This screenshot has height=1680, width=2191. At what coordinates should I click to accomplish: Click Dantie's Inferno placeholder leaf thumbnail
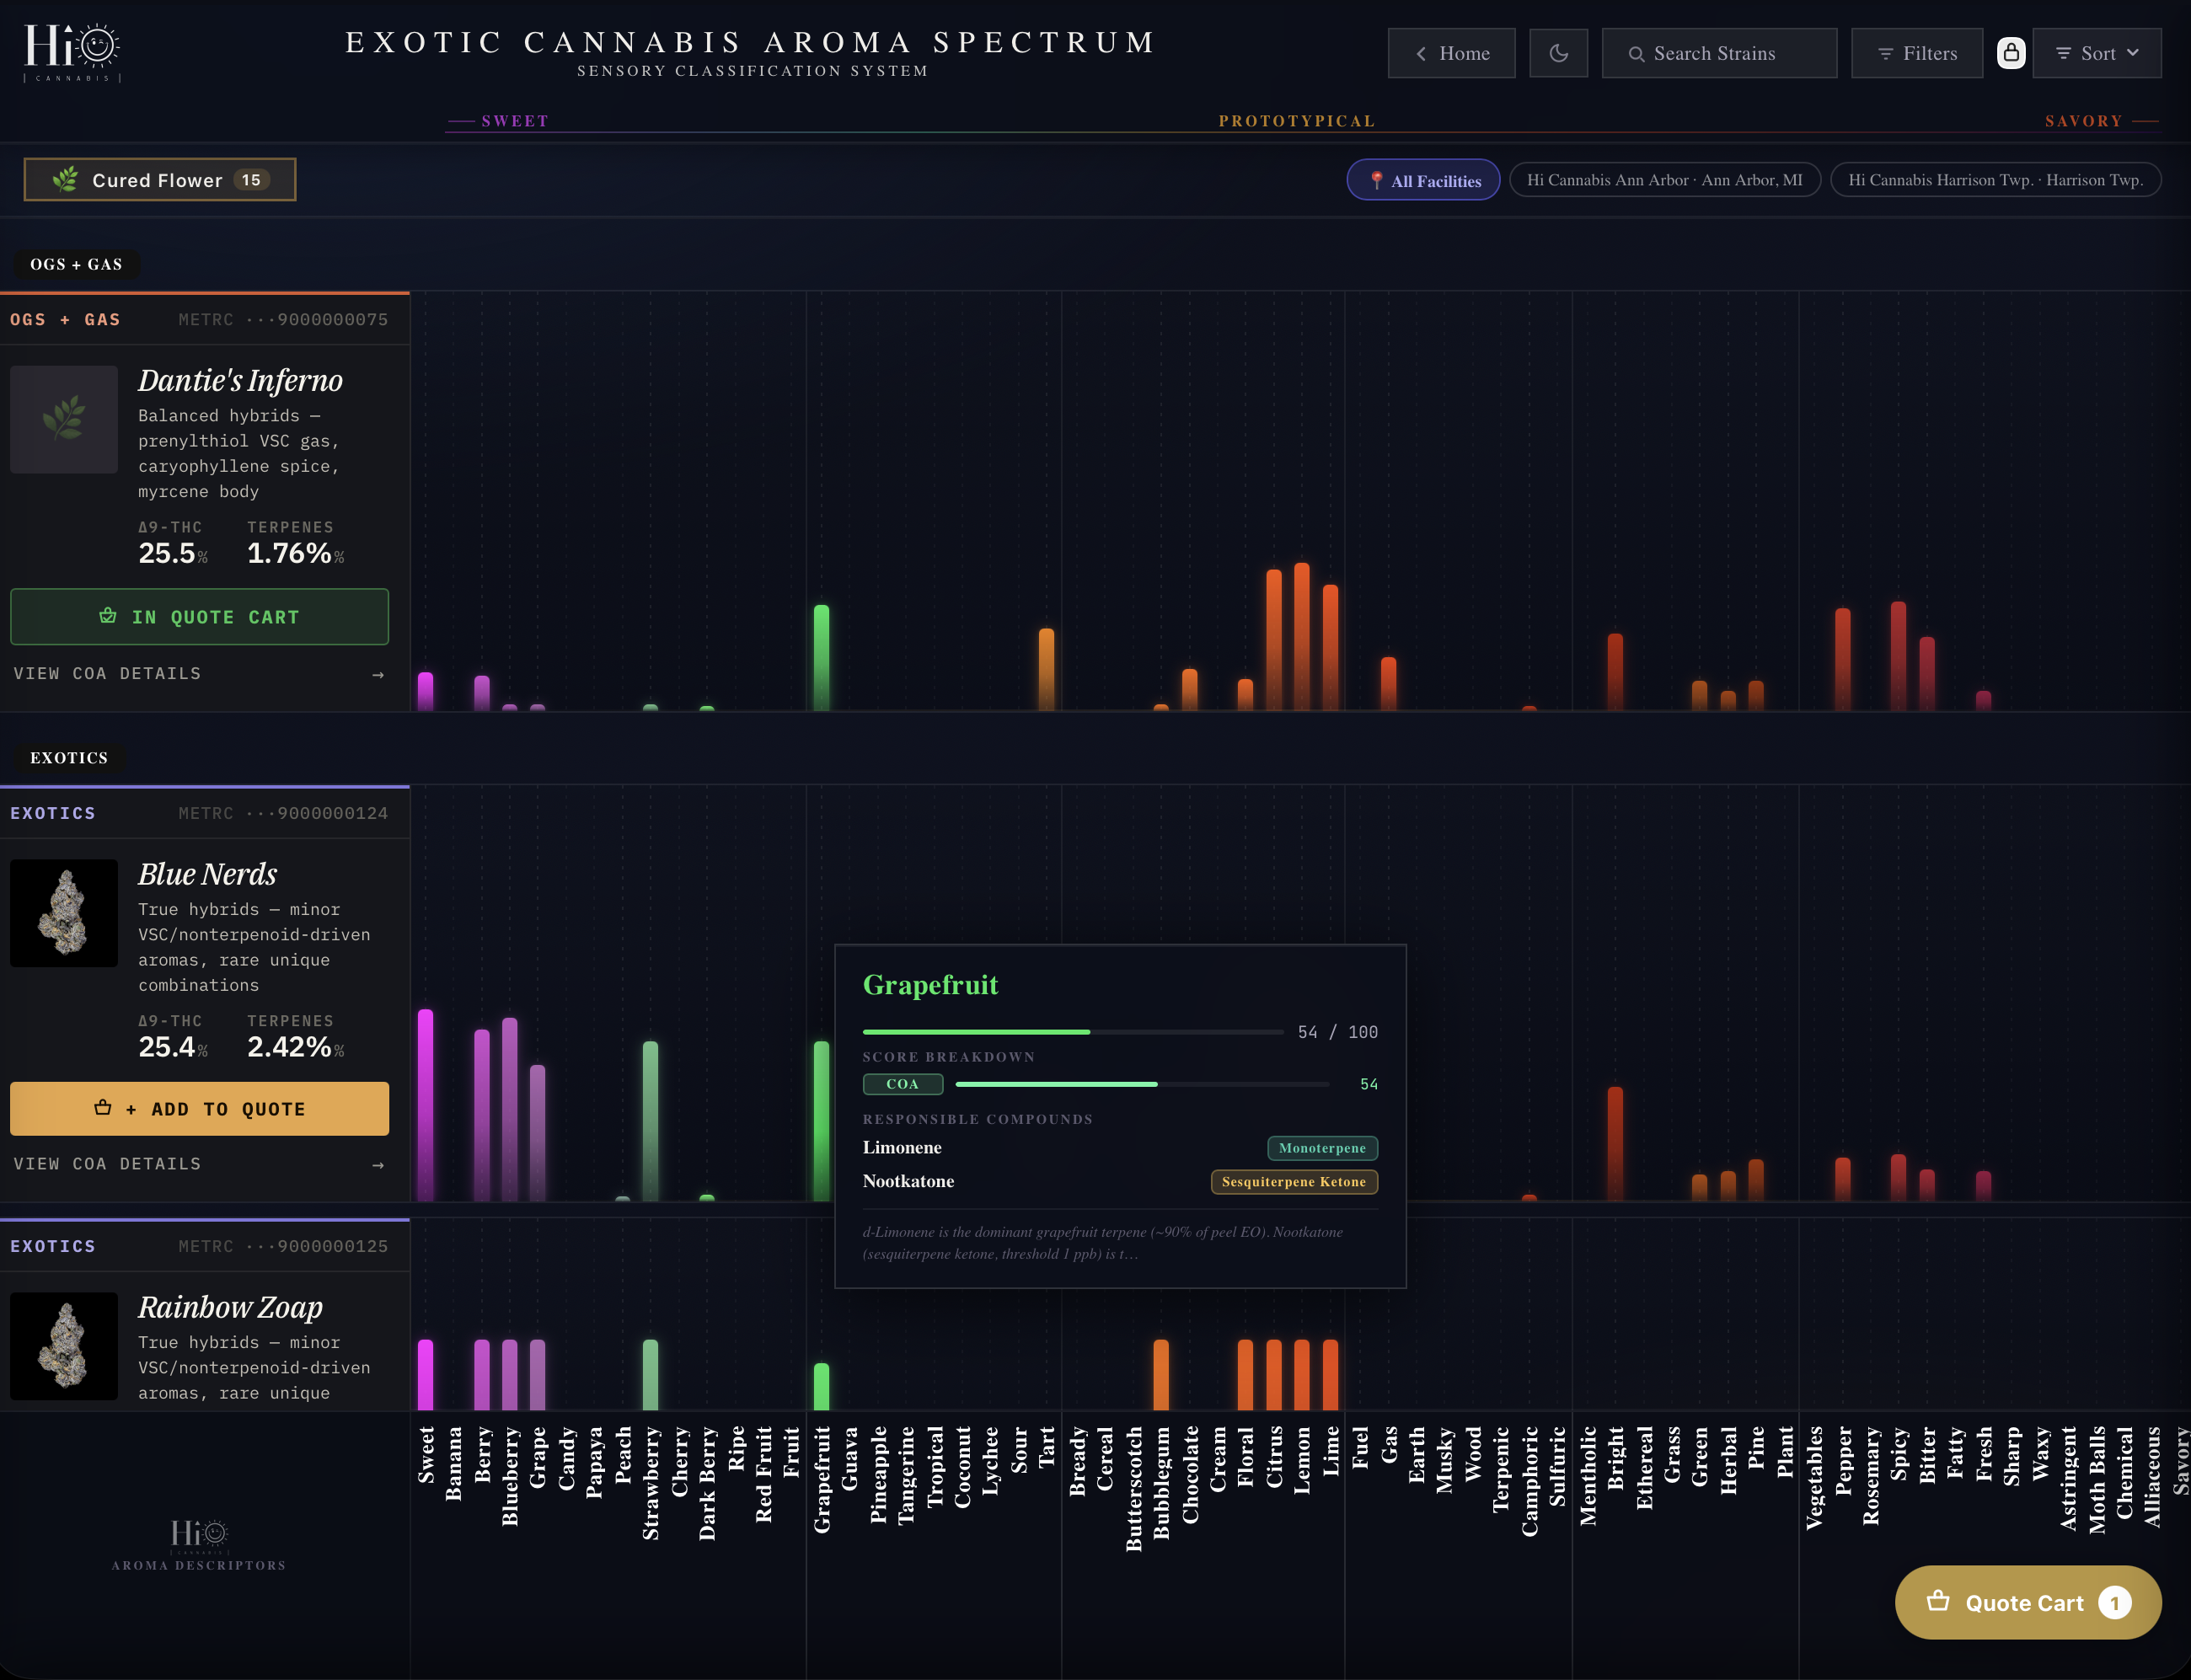64,419
